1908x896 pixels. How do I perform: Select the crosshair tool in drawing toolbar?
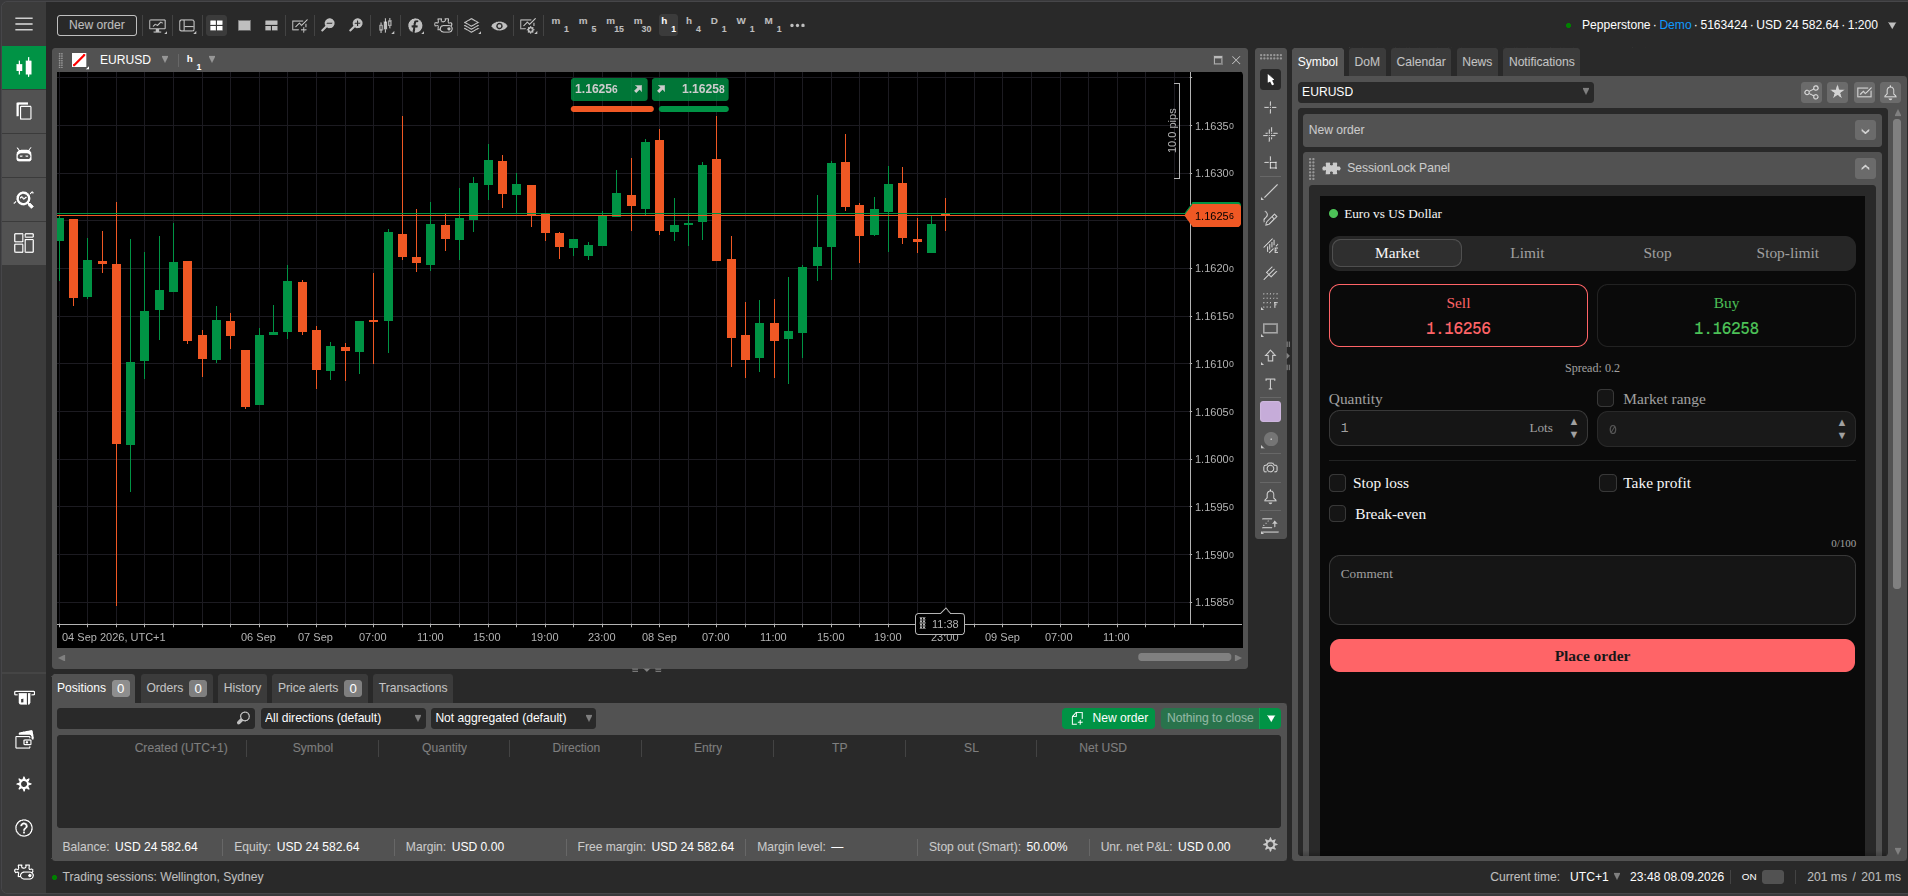(x=1270, y=107)
